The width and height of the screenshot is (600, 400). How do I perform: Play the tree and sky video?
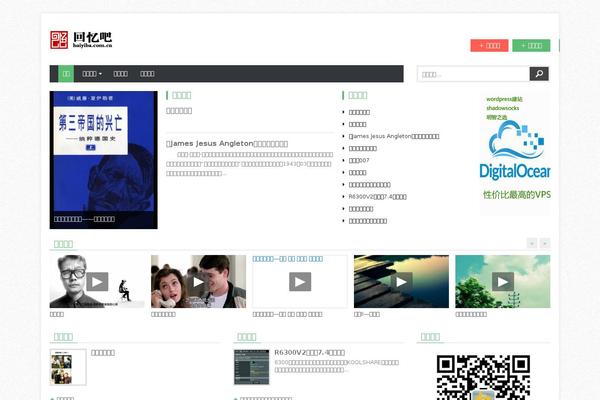503,282
